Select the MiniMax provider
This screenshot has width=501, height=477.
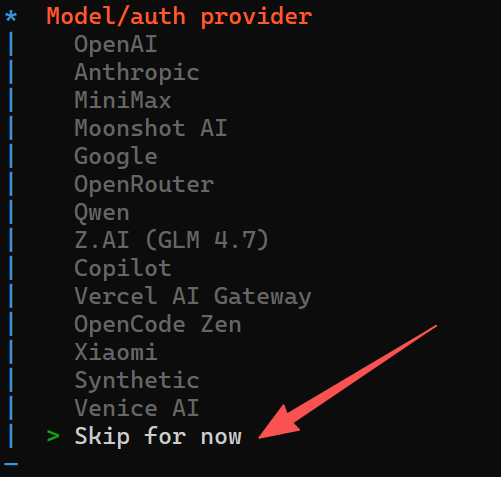pos(123,100)
